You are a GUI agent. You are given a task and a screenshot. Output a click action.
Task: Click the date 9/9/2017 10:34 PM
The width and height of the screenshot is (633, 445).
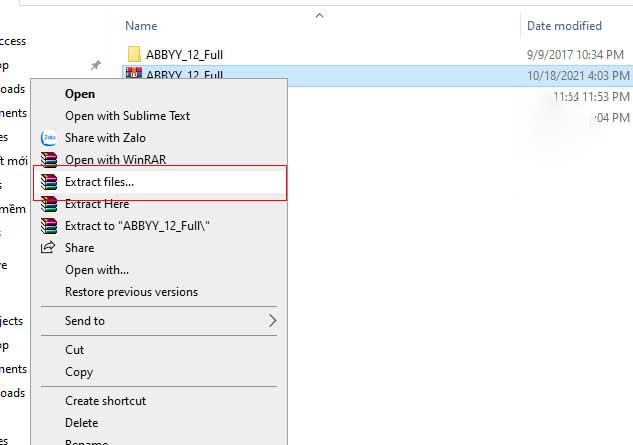point(575,55)
